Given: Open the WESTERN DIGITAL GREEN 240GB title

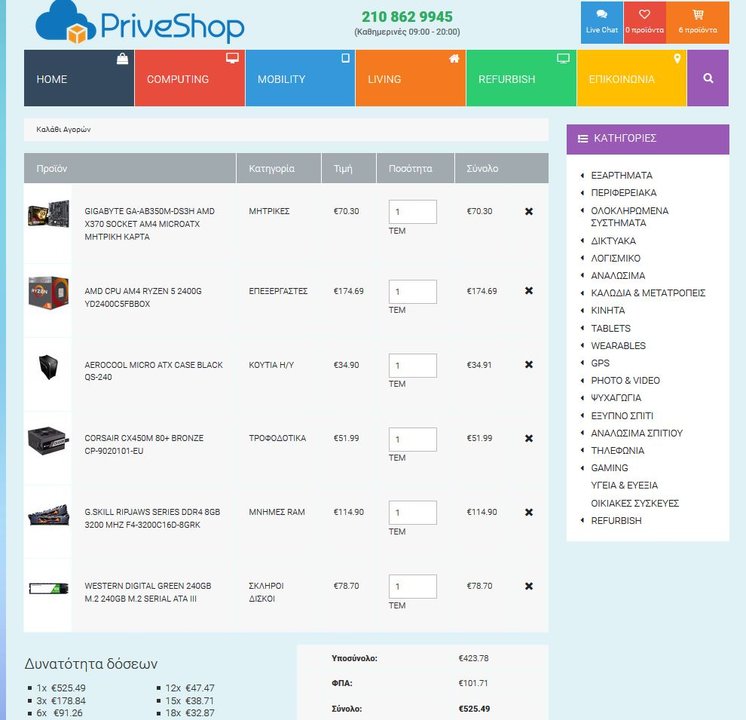Looking at the screenshot, I should [x=147, y=592].
